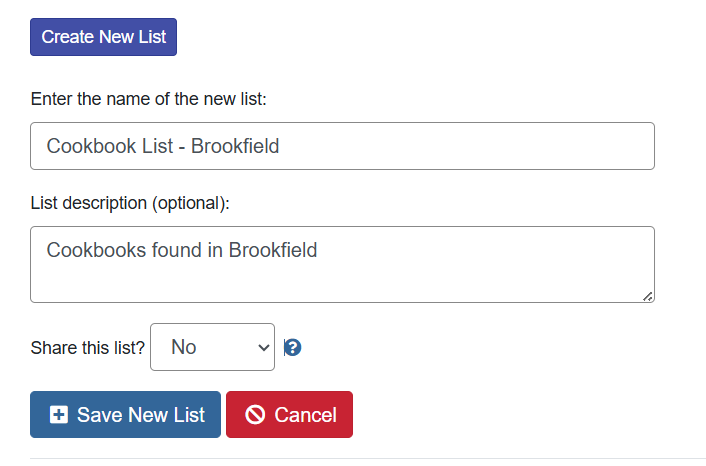Click the circle-slash icon on Cancel
Viewport: 706px width, 466px height.
pos(255,415)
